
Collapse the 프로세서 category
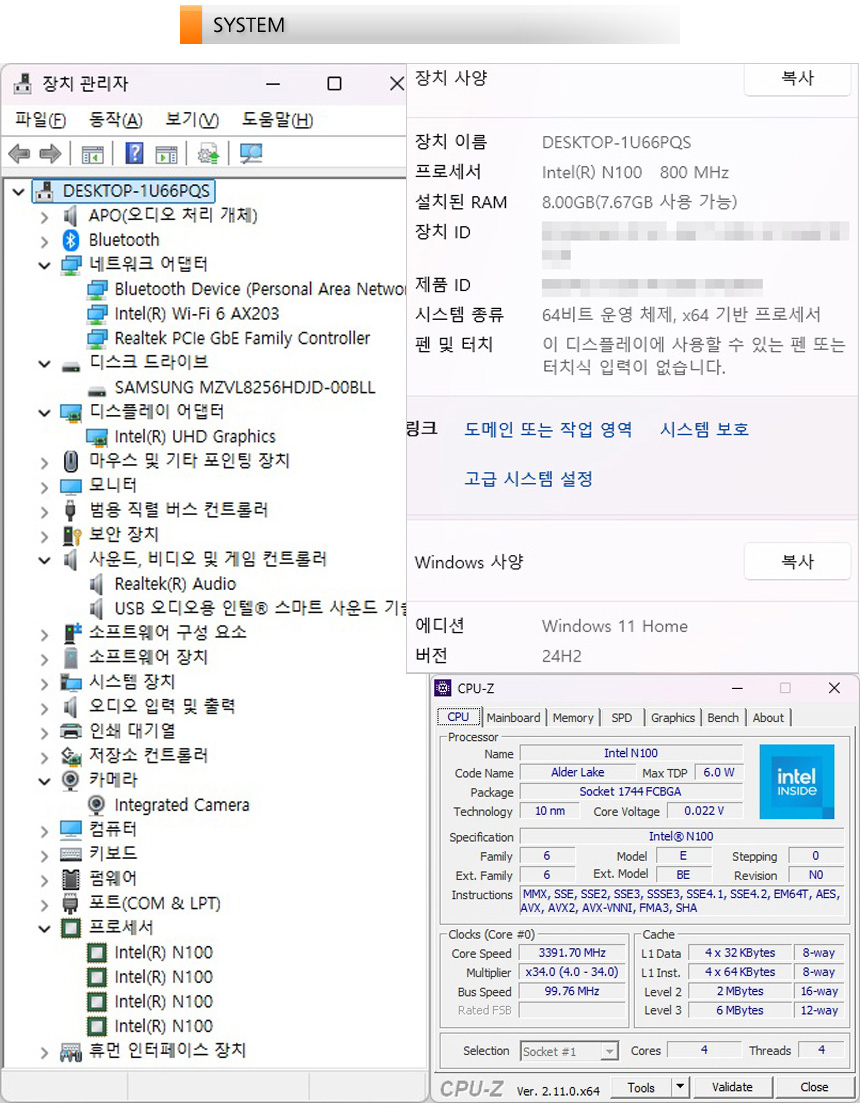coord(45,929)
